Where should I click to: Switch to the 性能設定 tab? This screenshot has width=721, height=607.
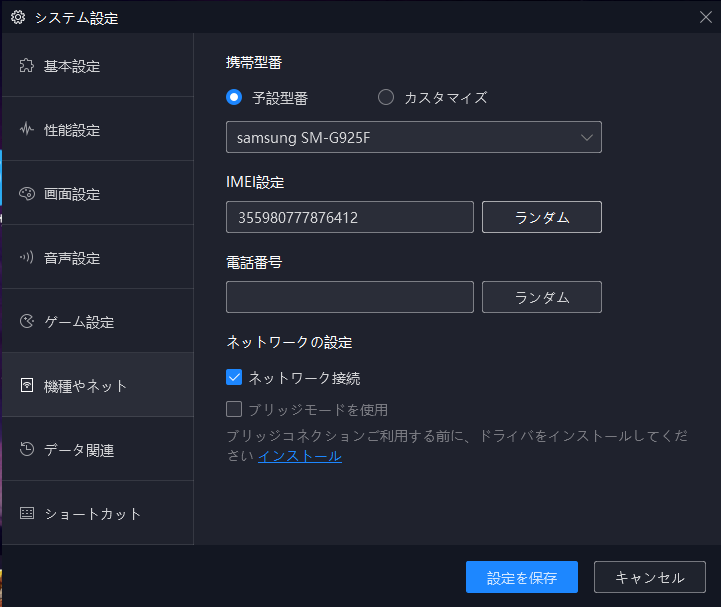coord(97,129)
